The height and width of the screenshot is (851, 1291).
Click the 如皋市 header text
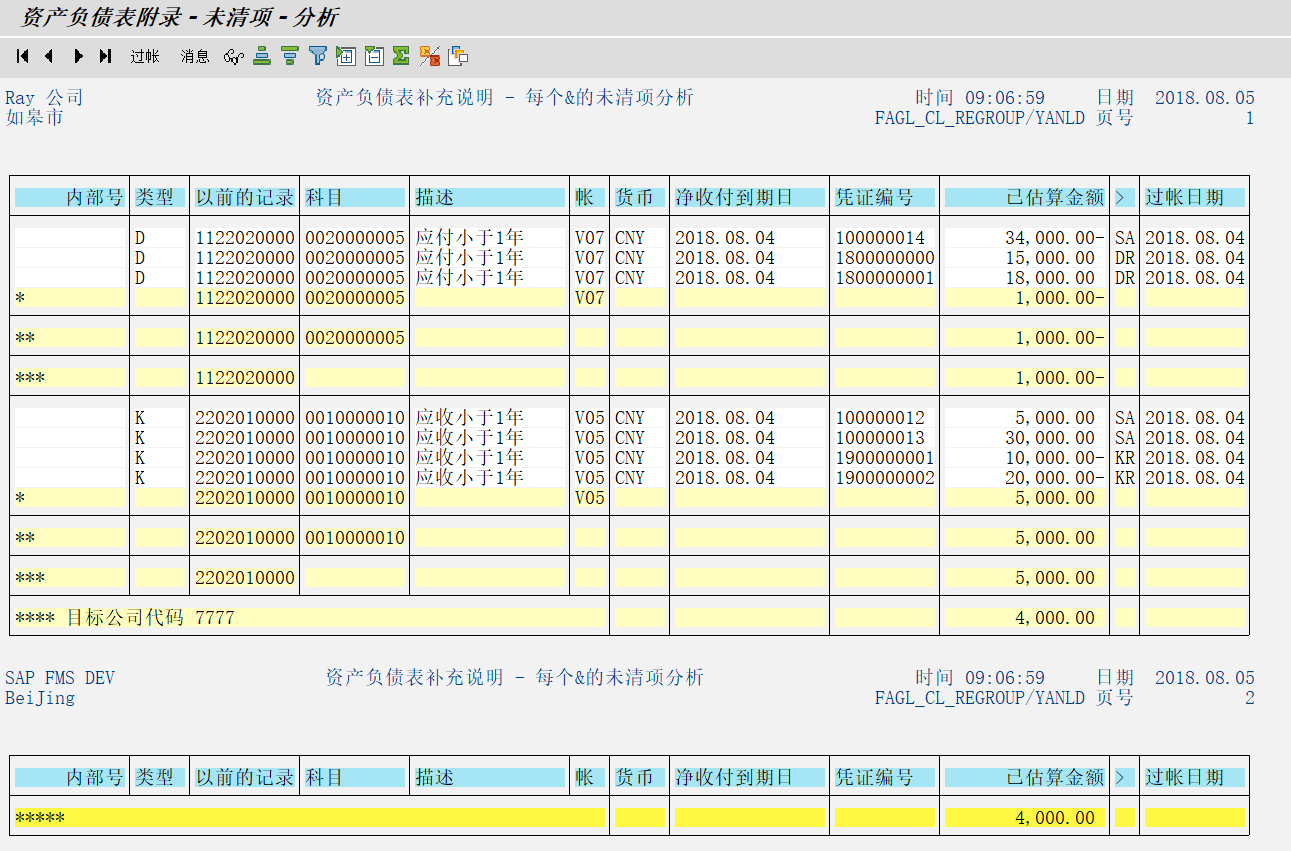click(35, 118)
